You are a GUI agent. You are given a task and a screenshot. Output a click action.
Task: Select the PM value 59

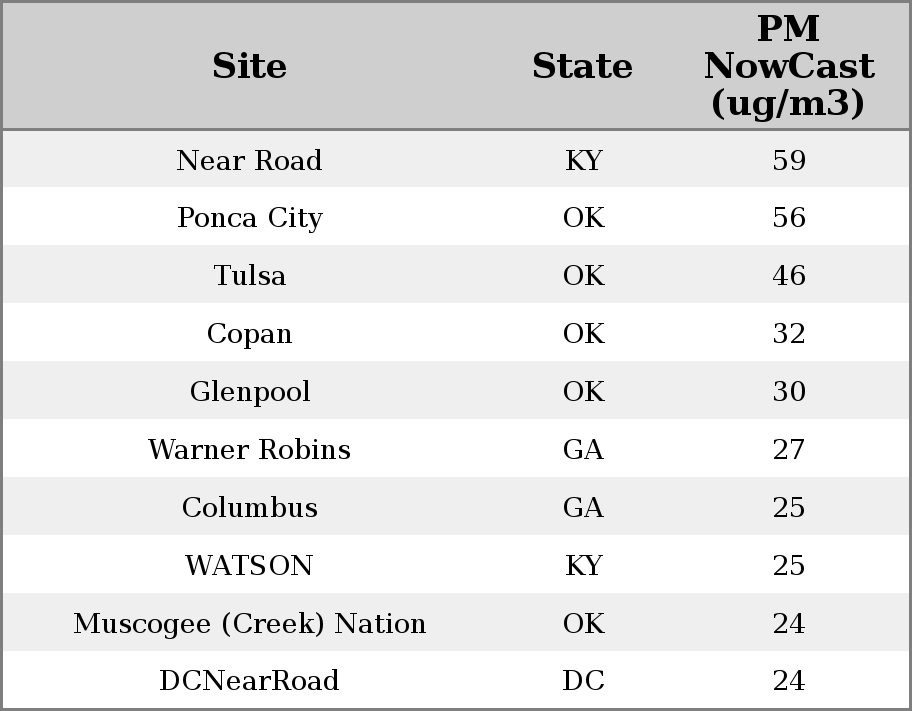[788, 160]
